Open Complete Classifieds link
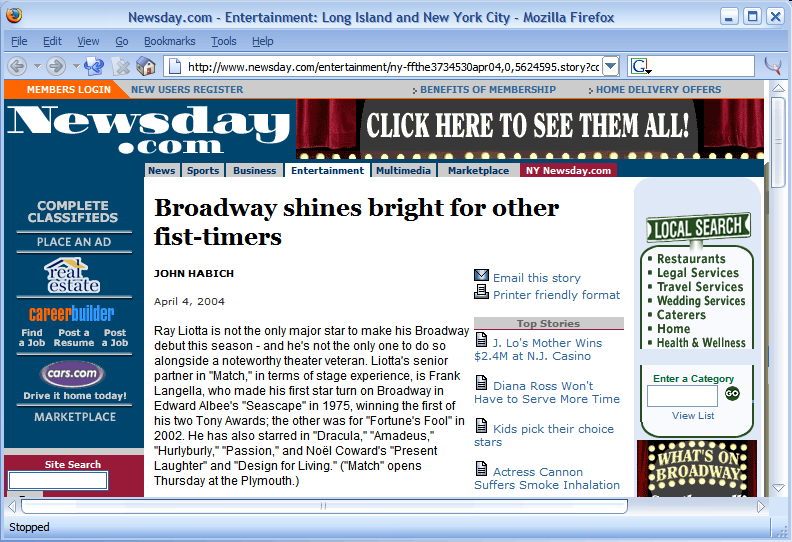This screenshot has width=792, height=542. tap(73, 212)
